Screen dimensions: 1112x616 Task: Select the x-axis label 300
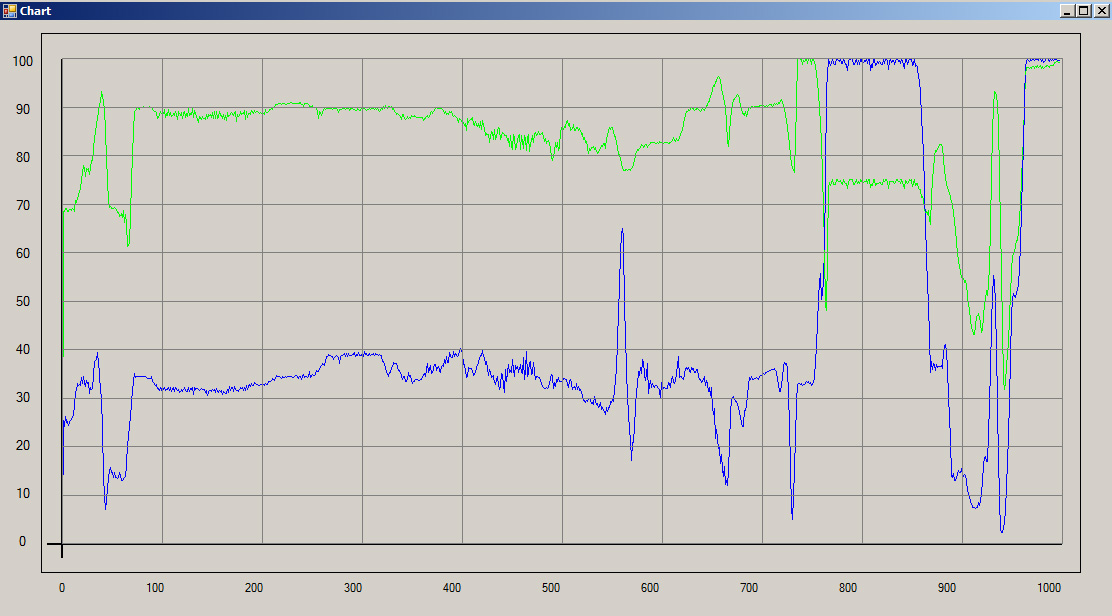[x=352, y=588]
